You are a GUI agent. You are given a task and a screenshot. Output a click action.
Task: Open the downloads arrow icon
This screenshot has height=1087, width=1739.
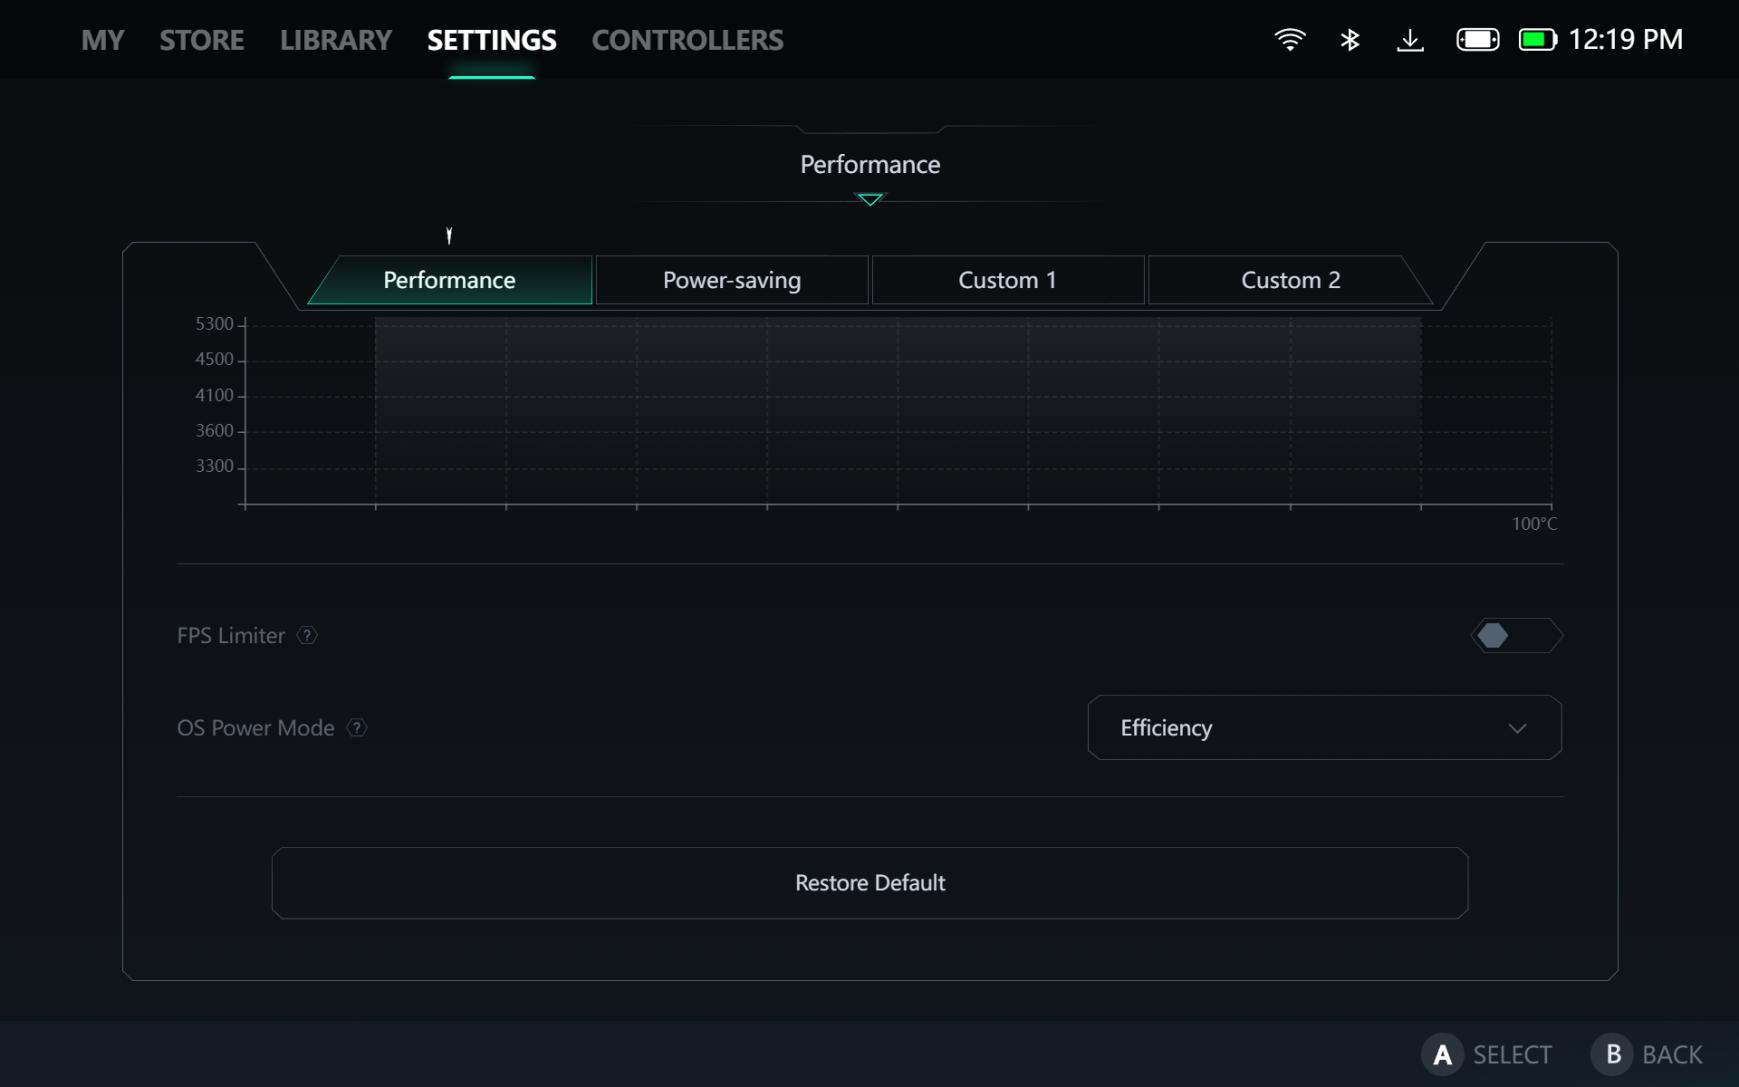(1410, 40)
